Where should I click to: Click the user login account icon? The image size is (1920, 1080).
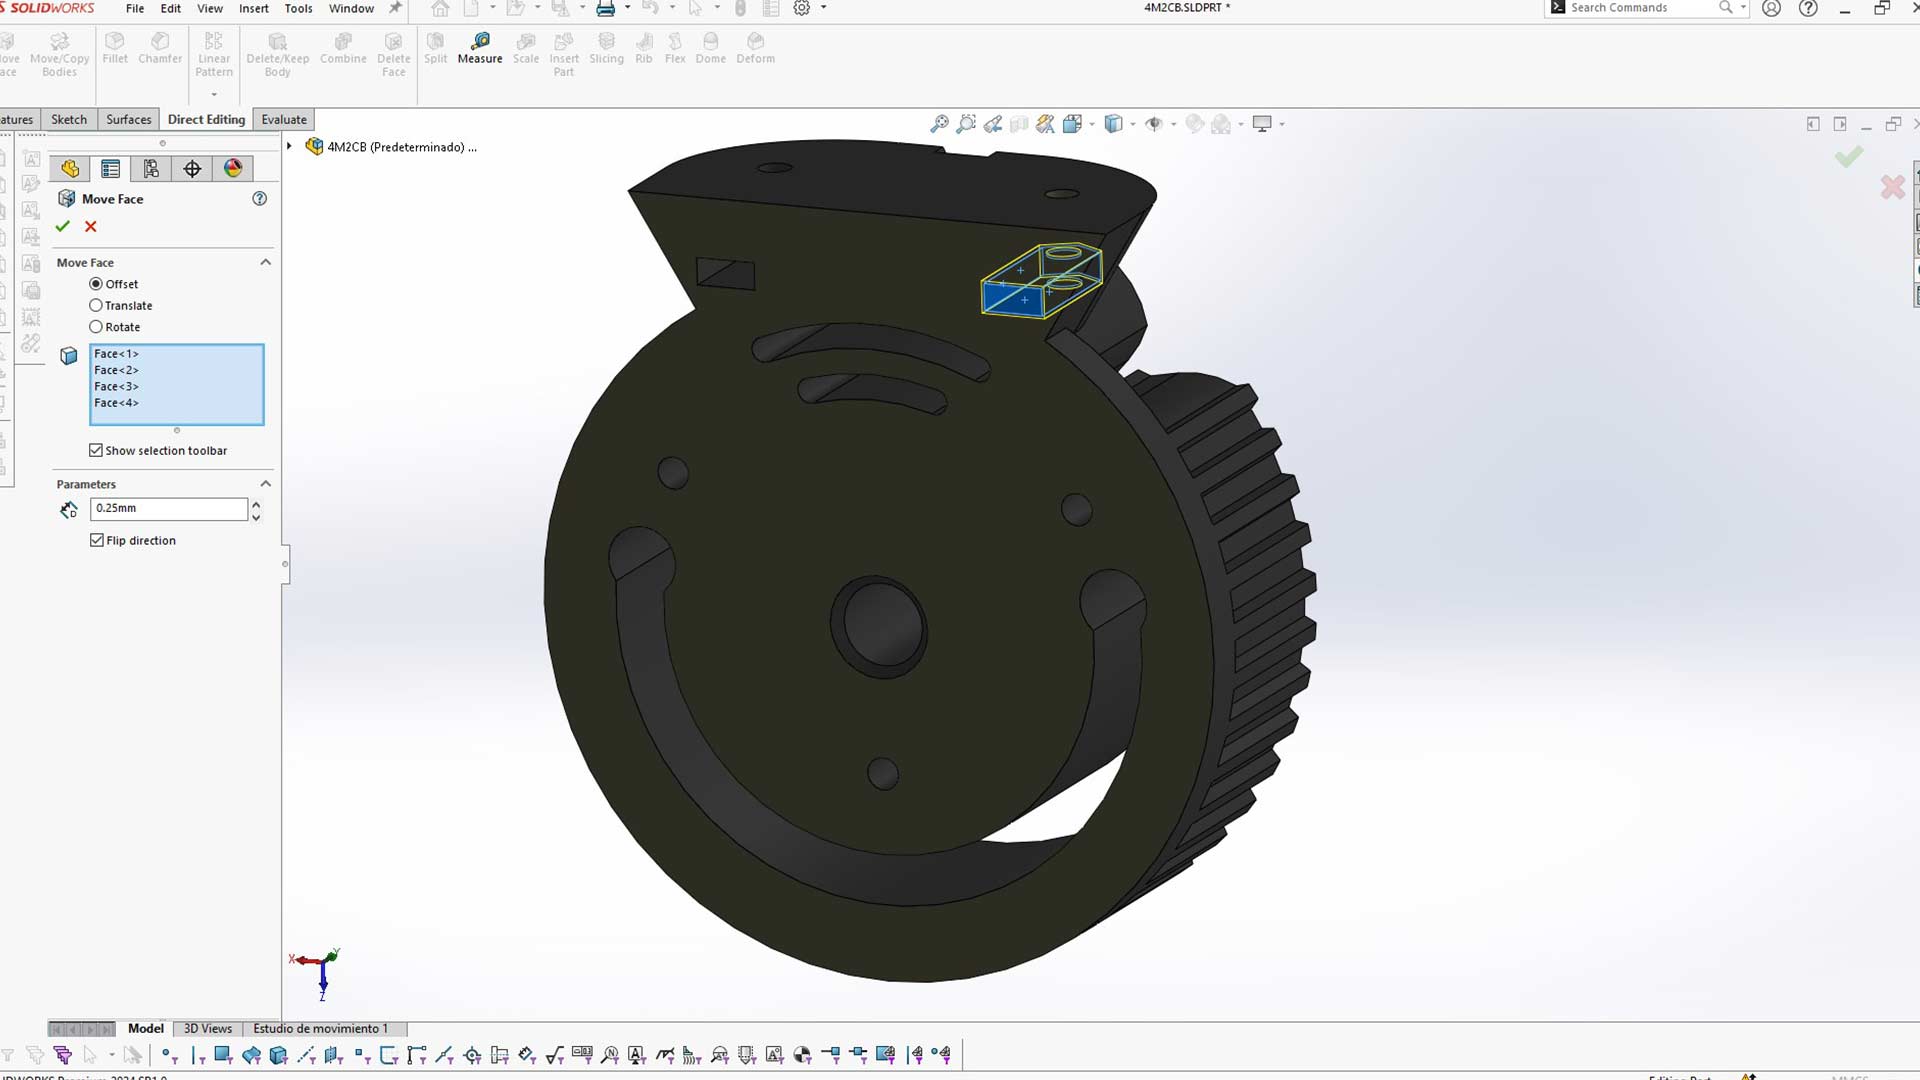(1771, 8)
